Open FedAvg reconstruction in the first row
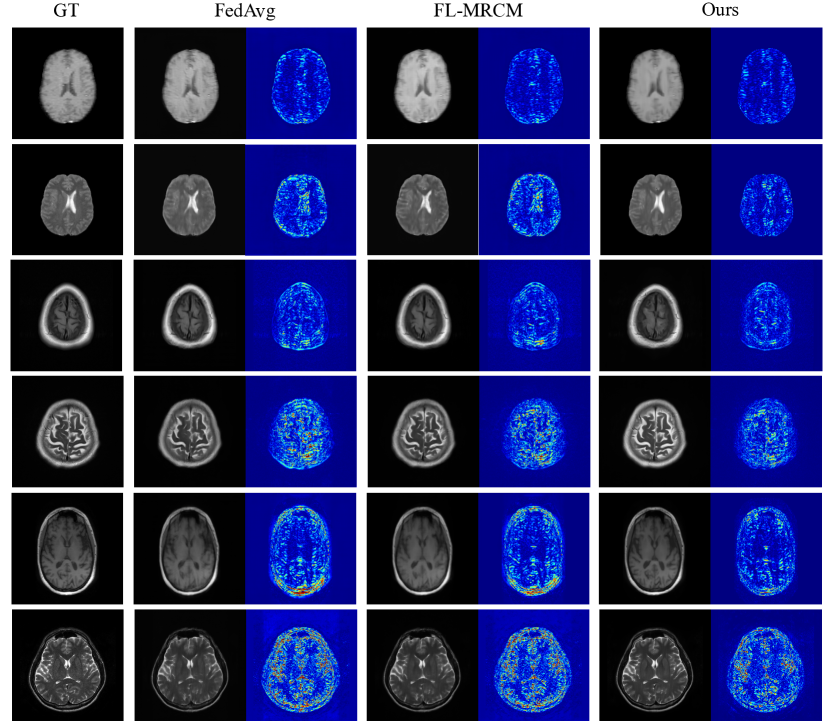This screenshot has width=831, height=726. coord(190,83)
